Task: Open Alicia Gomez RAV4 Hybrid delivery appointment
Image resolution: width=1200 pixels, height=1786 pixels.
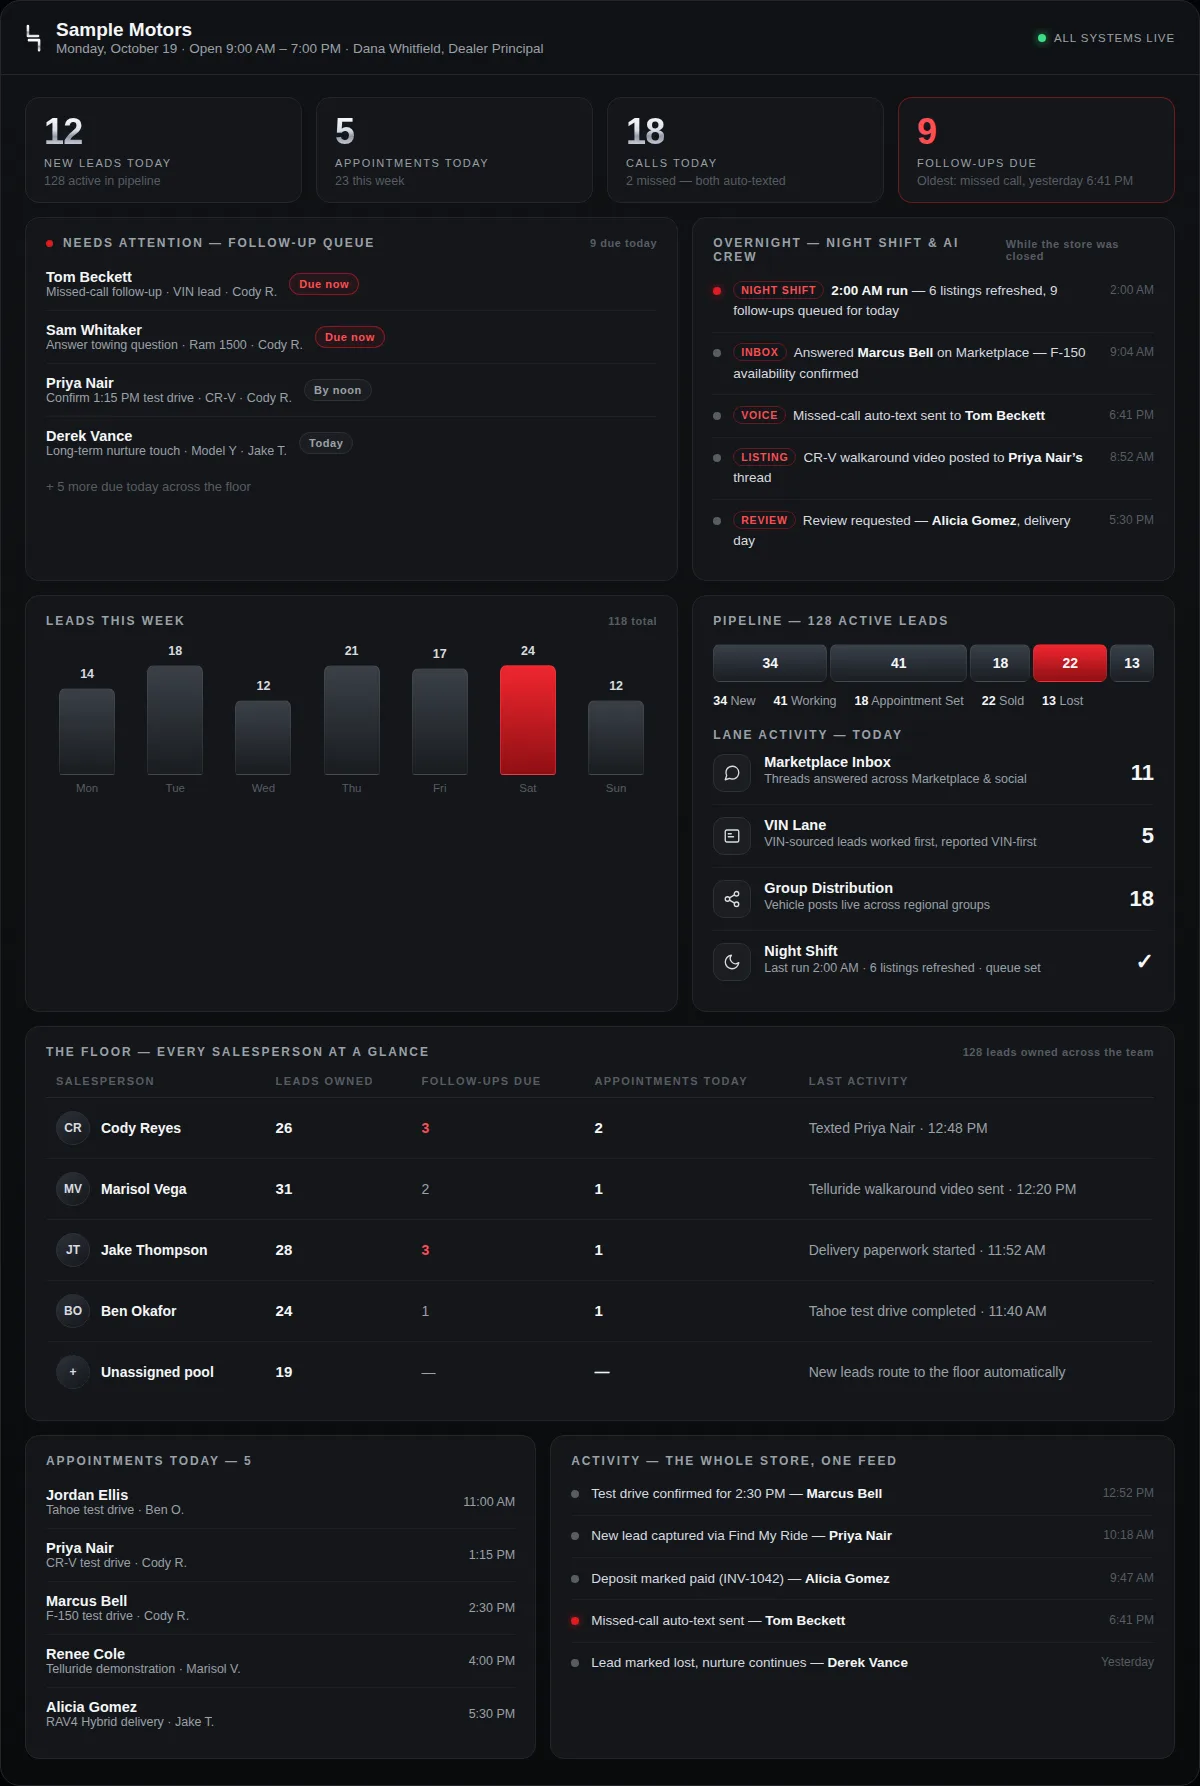Action: click(281, 1714)
